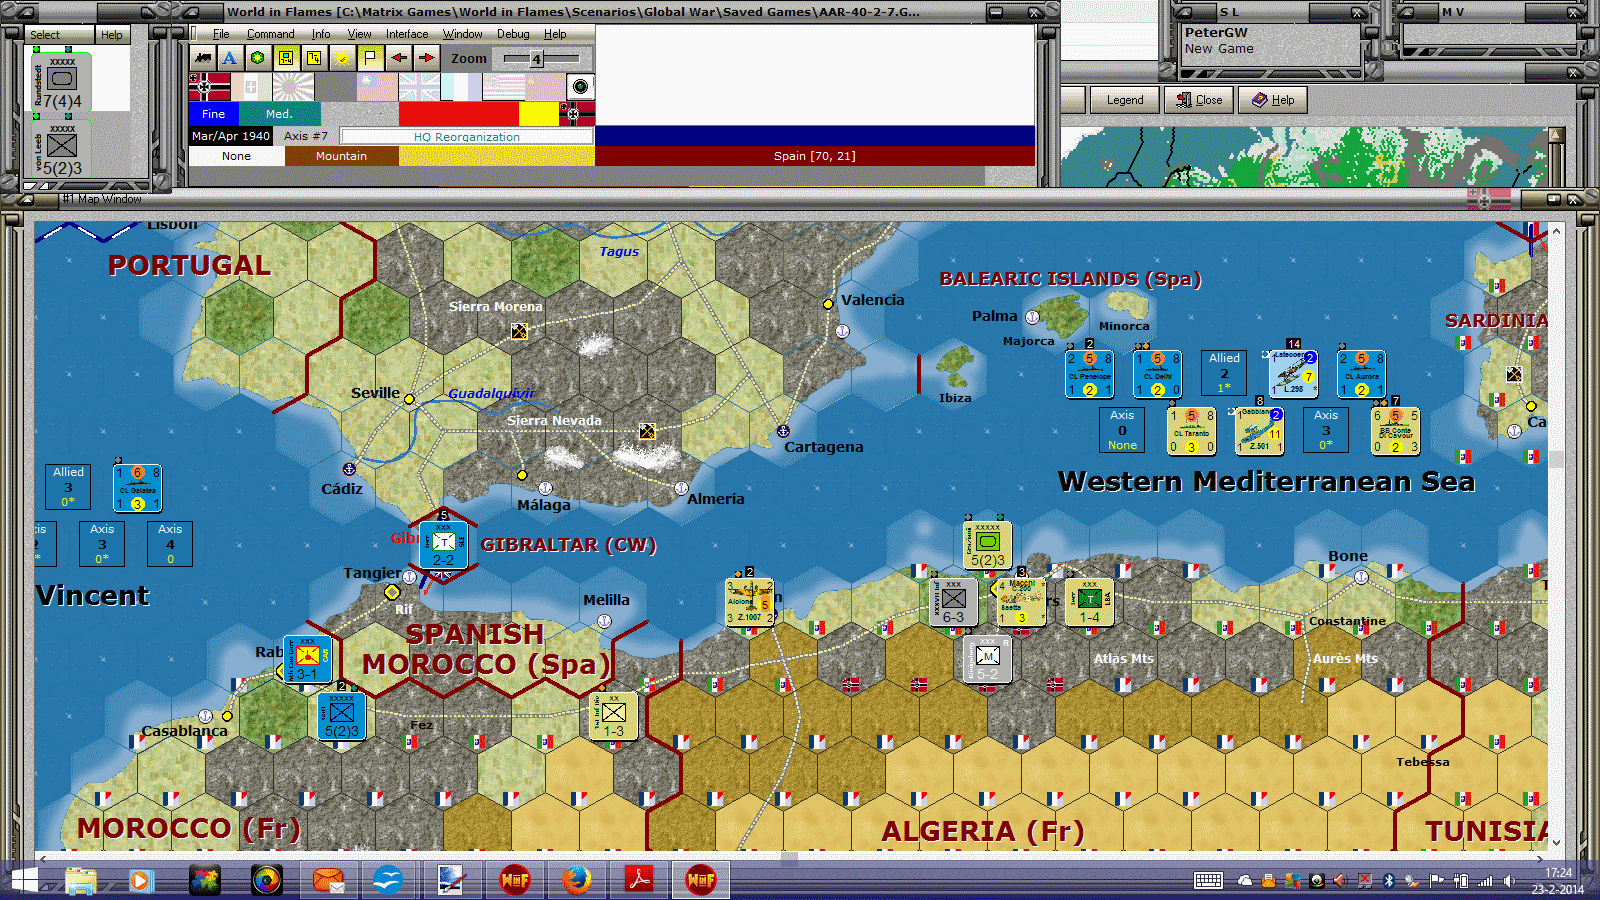This screenshot has height=900, width=1600.
Task: Click the Windows Start button
Action: (x=22, y=880)
